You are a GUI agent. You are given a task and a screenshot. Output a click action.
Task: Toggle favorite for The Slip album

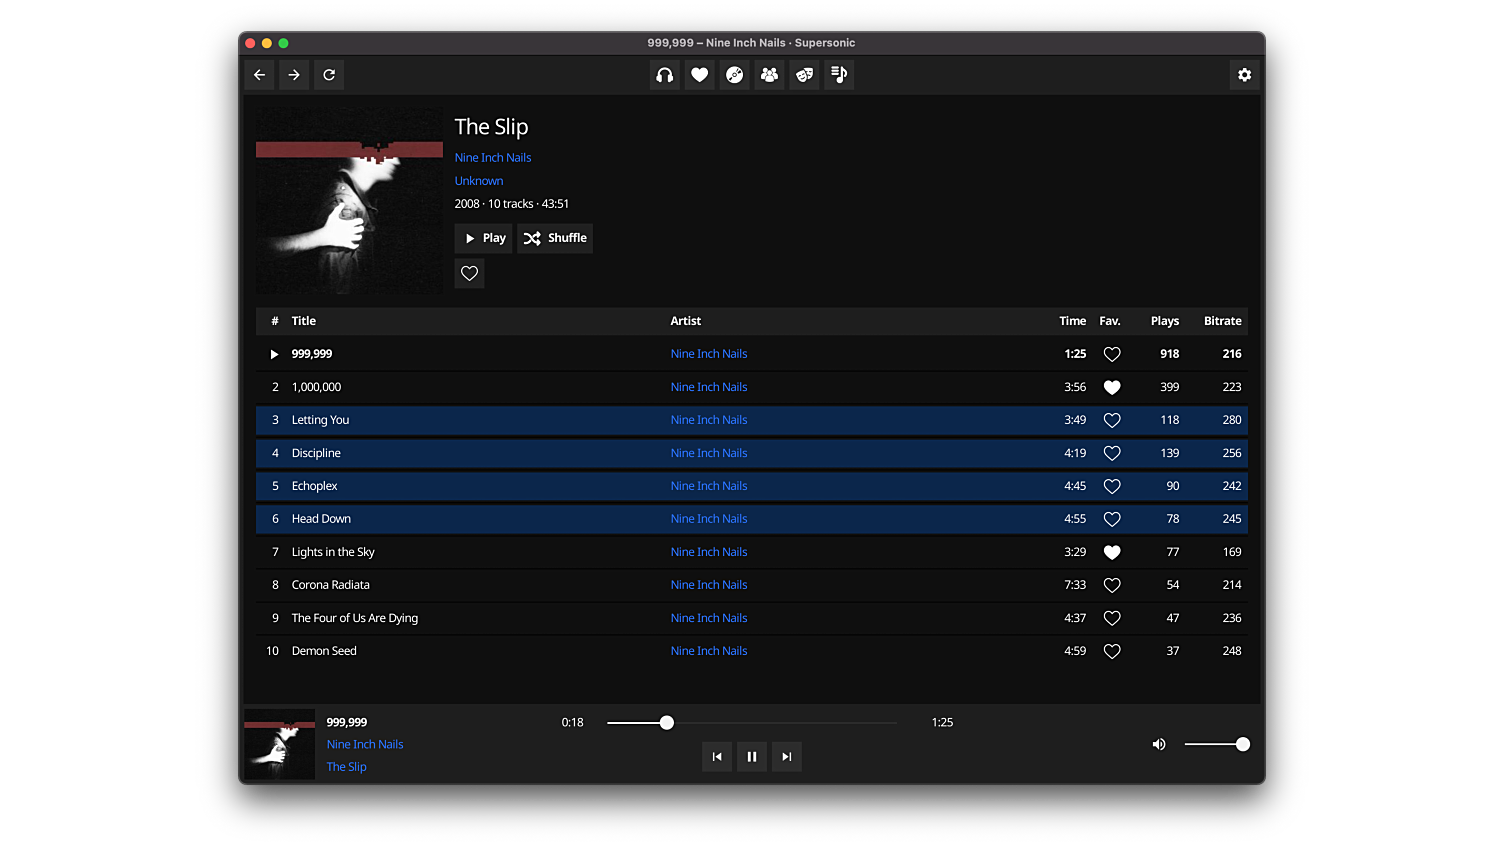click(x=469, y=273)
